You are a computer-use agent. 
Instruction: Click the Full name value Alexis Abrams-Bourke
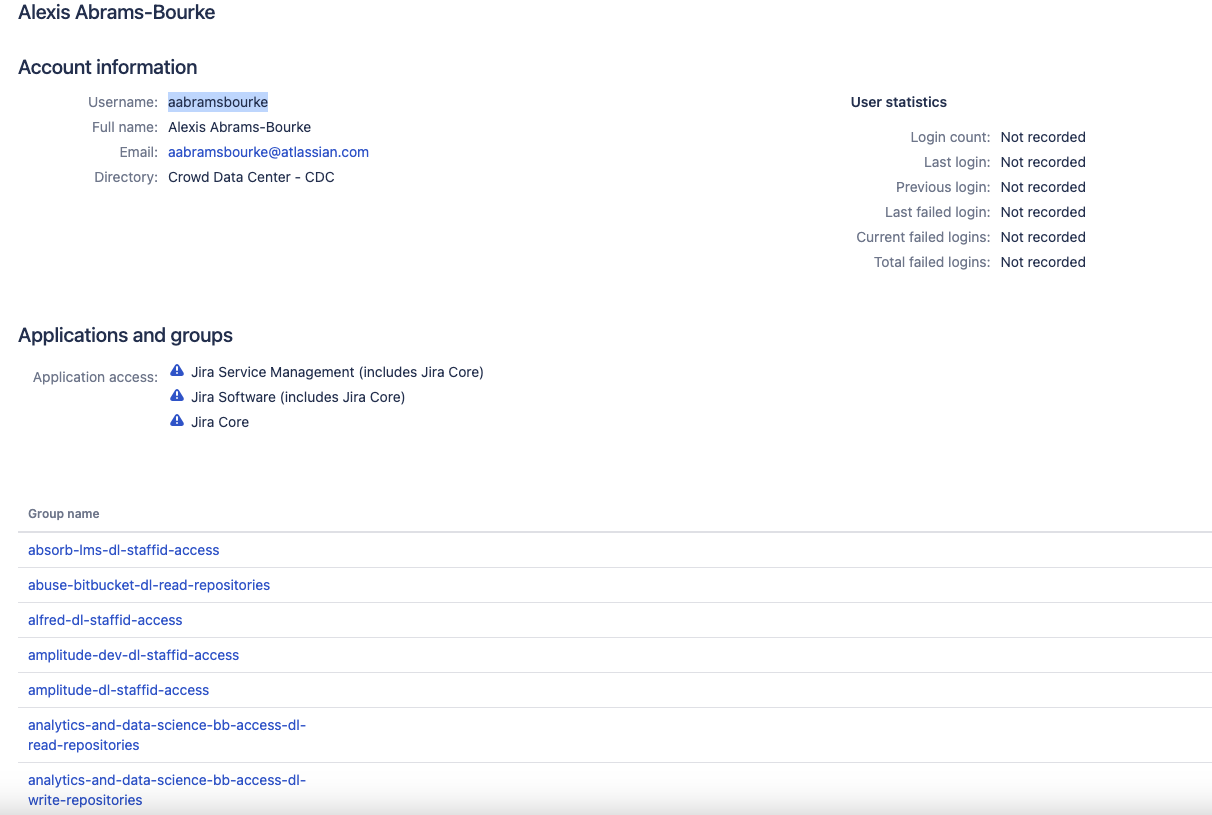pyautogui.click(x=239, y=127)
